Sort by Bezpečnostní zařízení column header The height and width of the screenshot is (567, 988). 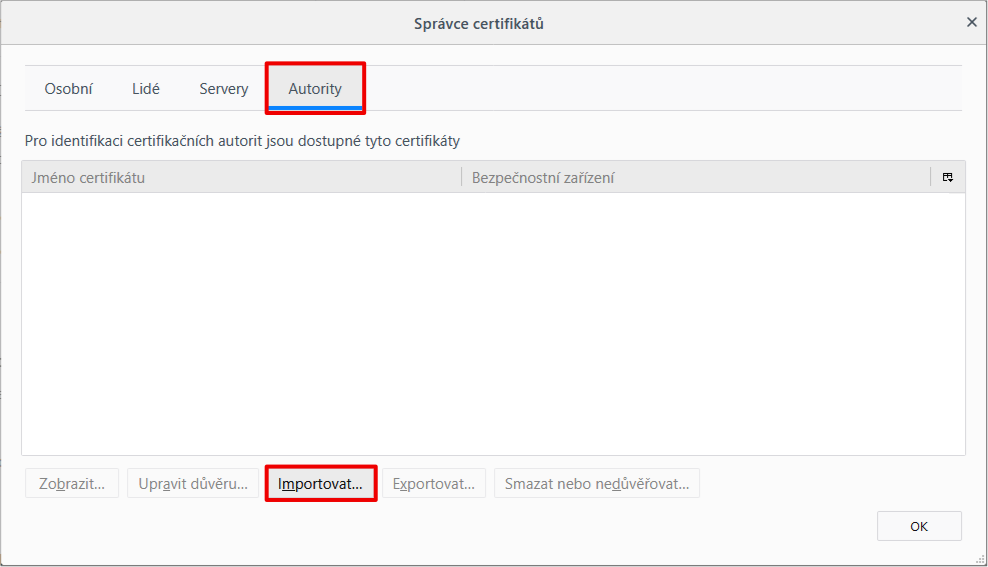coord(695,178)
